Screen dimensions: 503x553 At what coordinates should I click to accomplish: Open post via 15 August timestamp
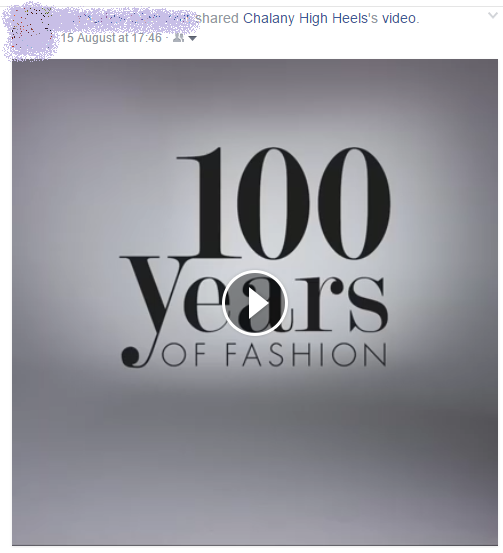[111, 38]
